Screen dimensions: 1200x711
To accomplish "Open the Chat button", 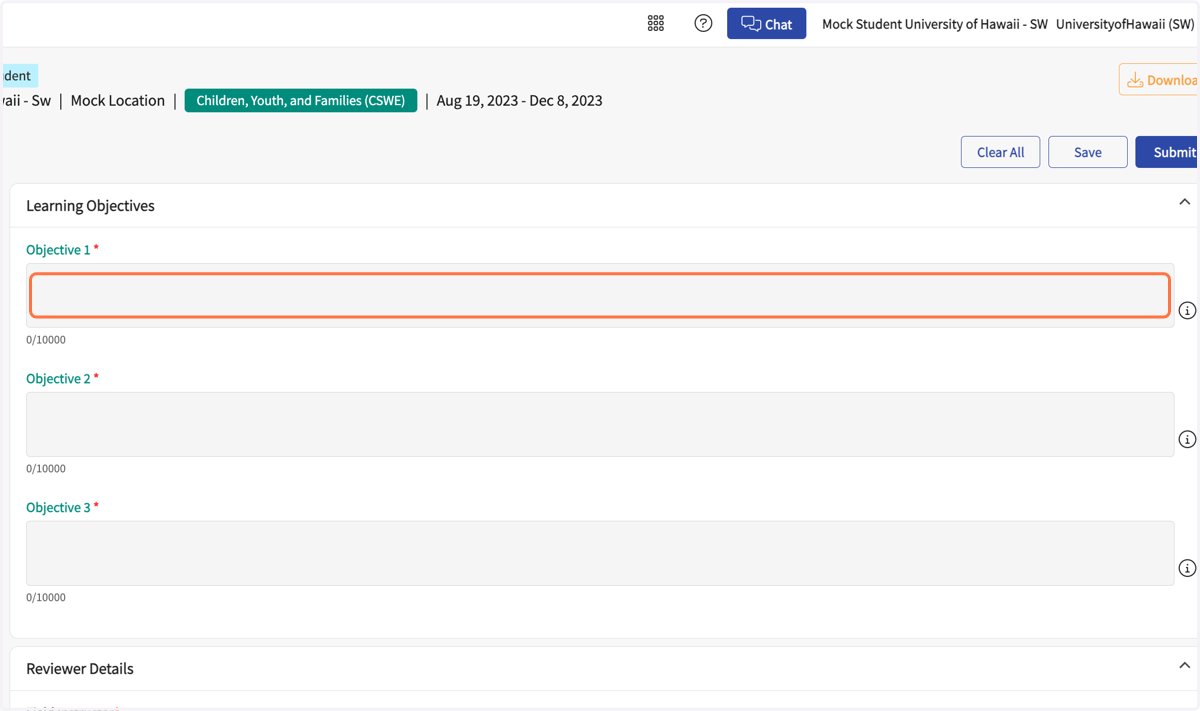I will point(767,24).
